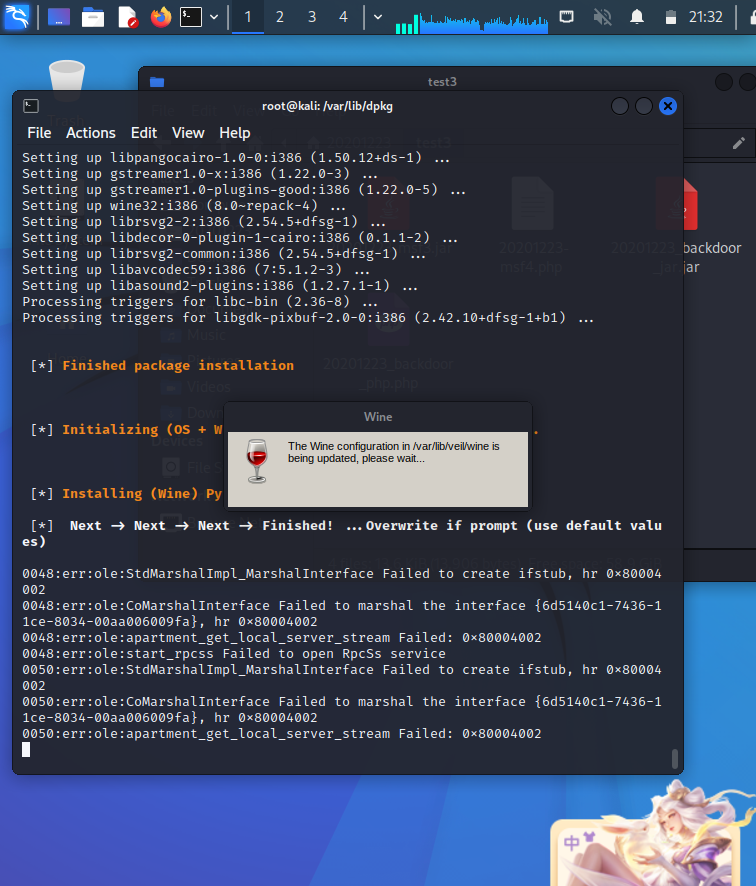Click the "Installing (Wine) Py" line
This screenshot has height=886, width=756.
[126, 493]
